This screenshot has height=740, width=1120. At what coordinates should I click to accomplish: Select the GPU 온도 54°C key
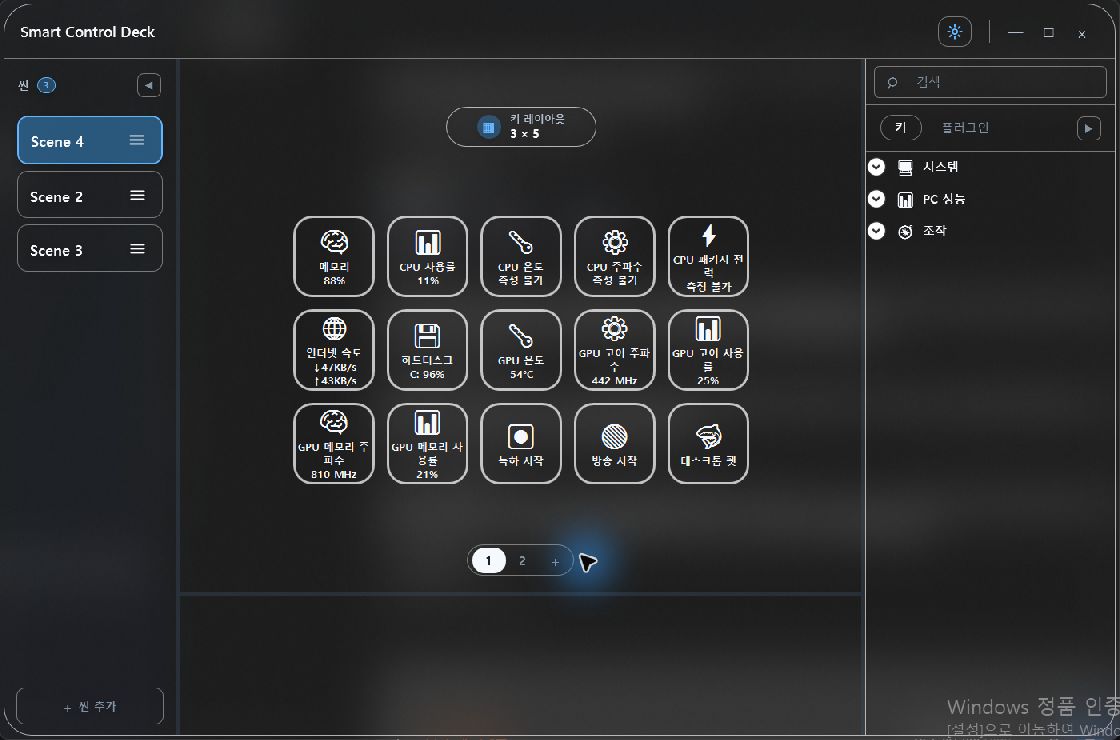(521, 350)
